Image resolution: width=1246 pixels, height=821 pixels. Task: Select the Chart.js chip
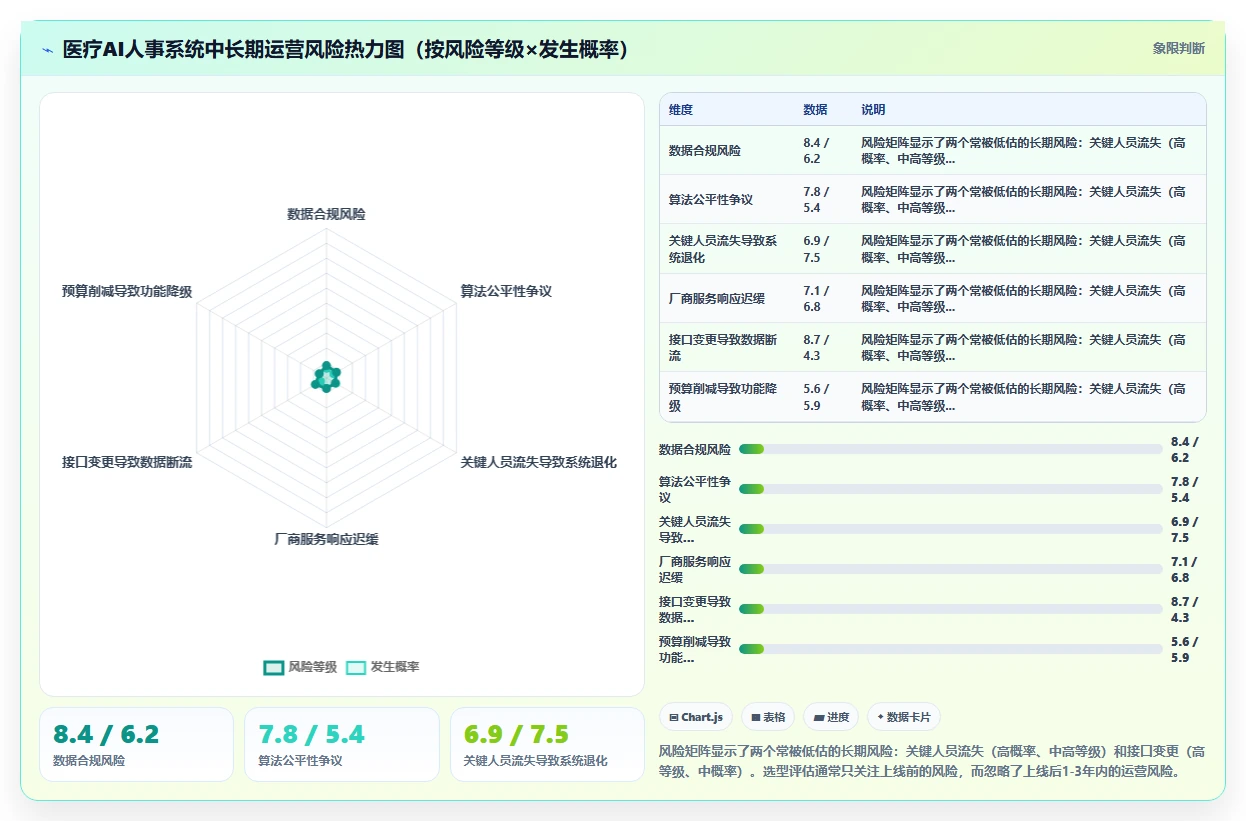(x=696, y=717)
